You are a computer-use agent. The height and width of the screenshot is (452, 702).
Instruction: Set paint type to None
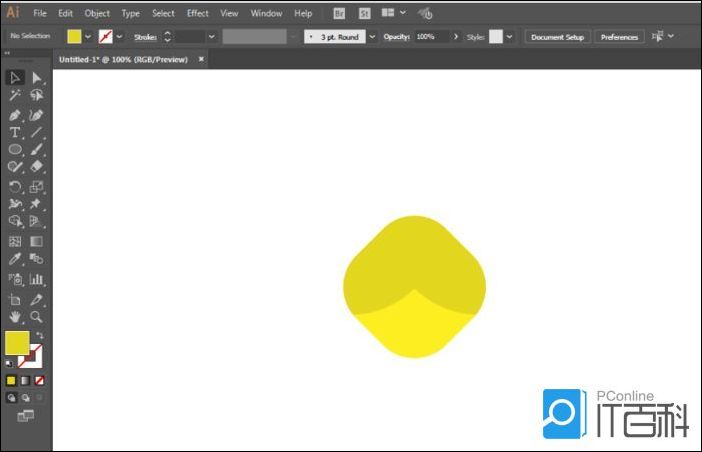[39, 380]
